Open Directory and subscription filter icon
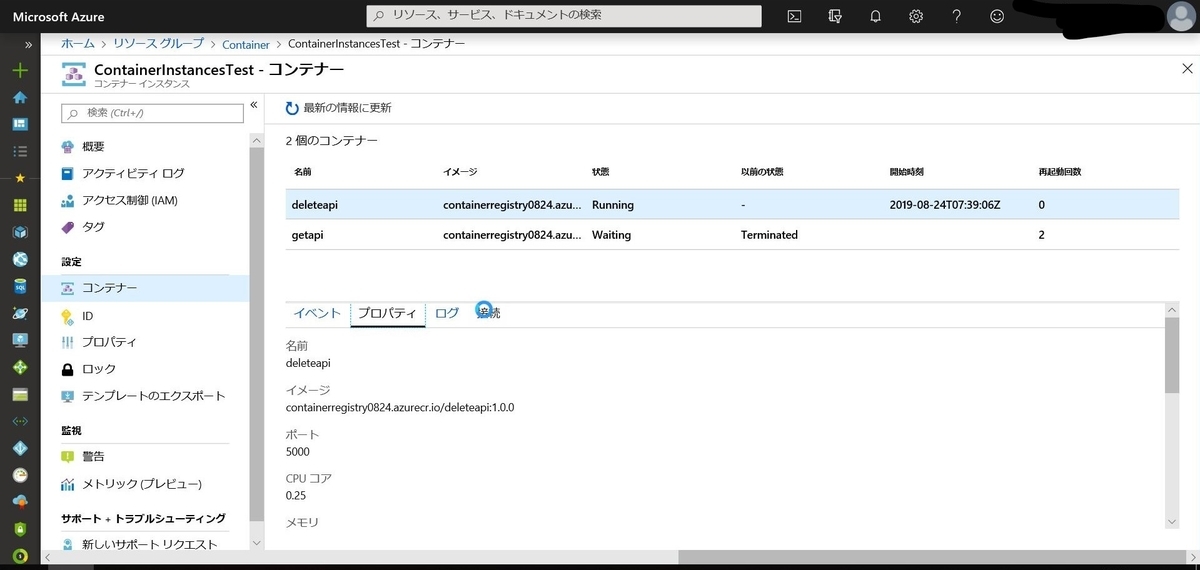Screen dimensions: 1200x570 835,16
